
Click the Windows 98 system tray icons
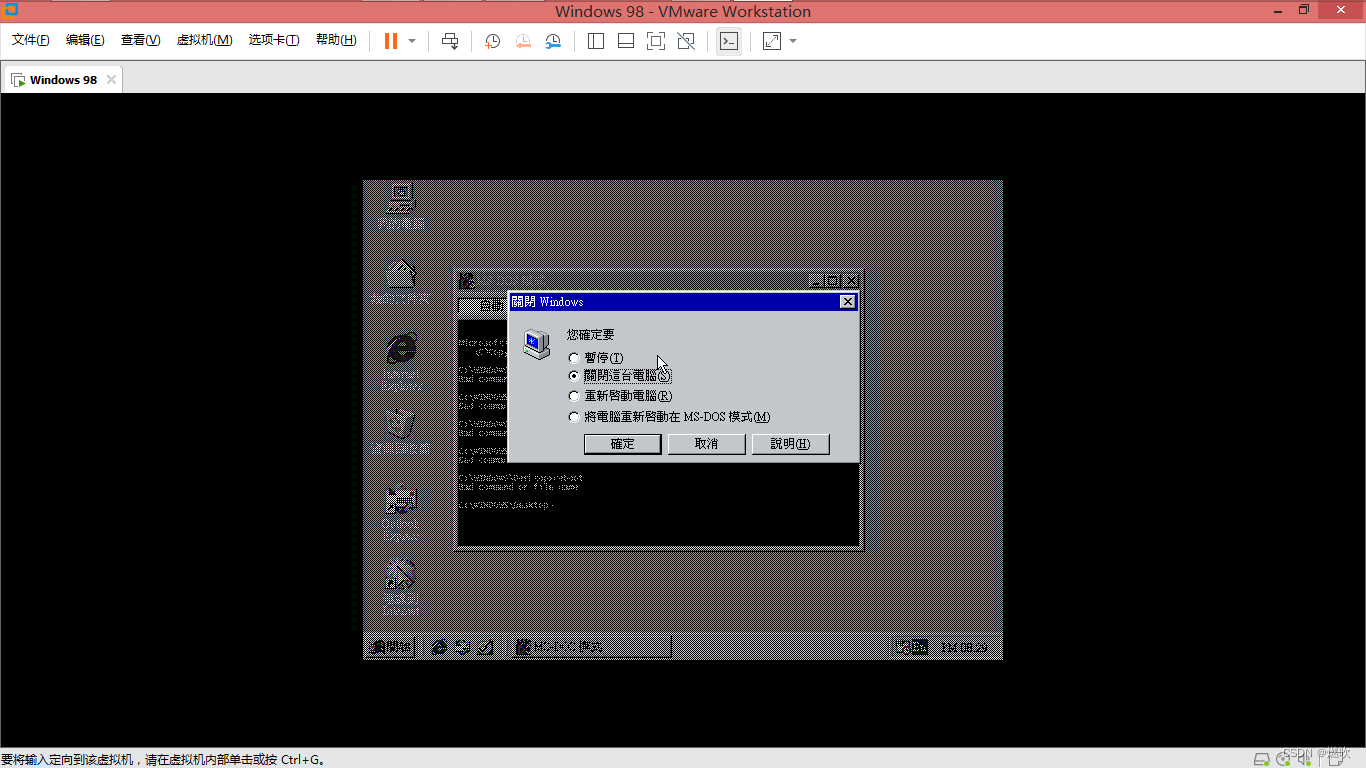(911, 647)
